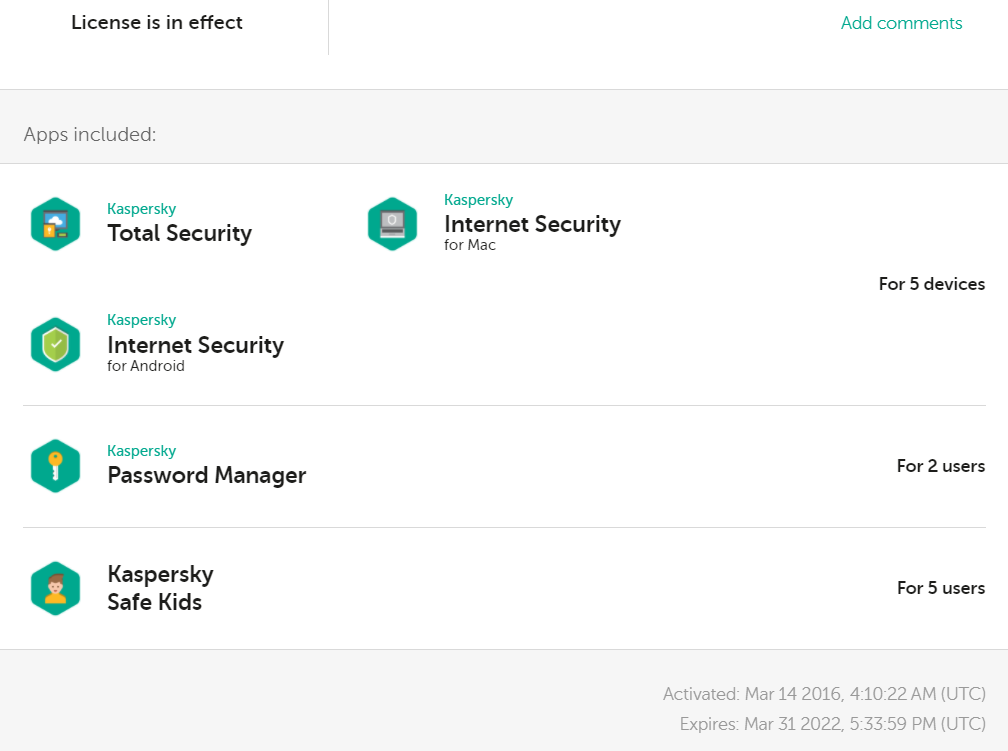
Task: Click the 'For 2 users' label
Action: (940, 466)
